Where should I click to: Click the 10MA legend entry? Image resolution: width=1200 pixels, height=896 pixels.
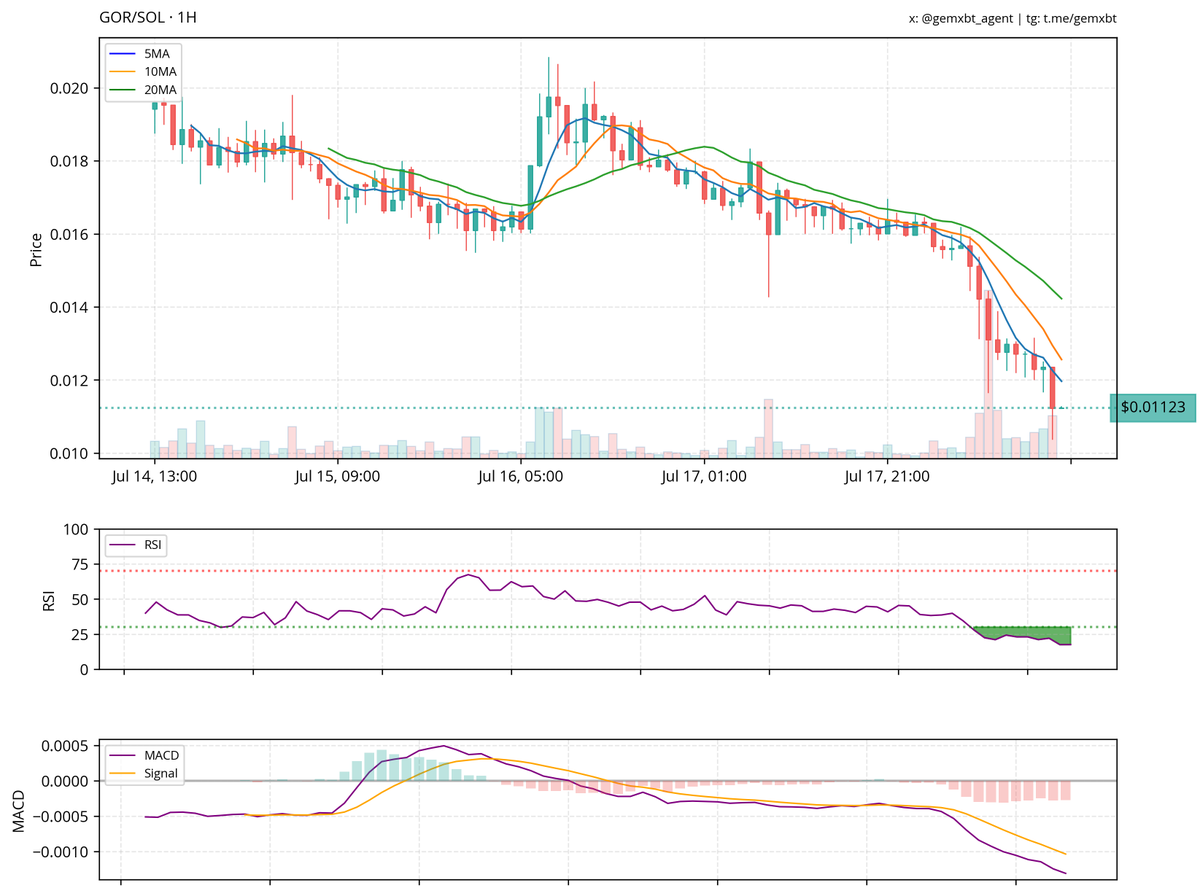145,72
